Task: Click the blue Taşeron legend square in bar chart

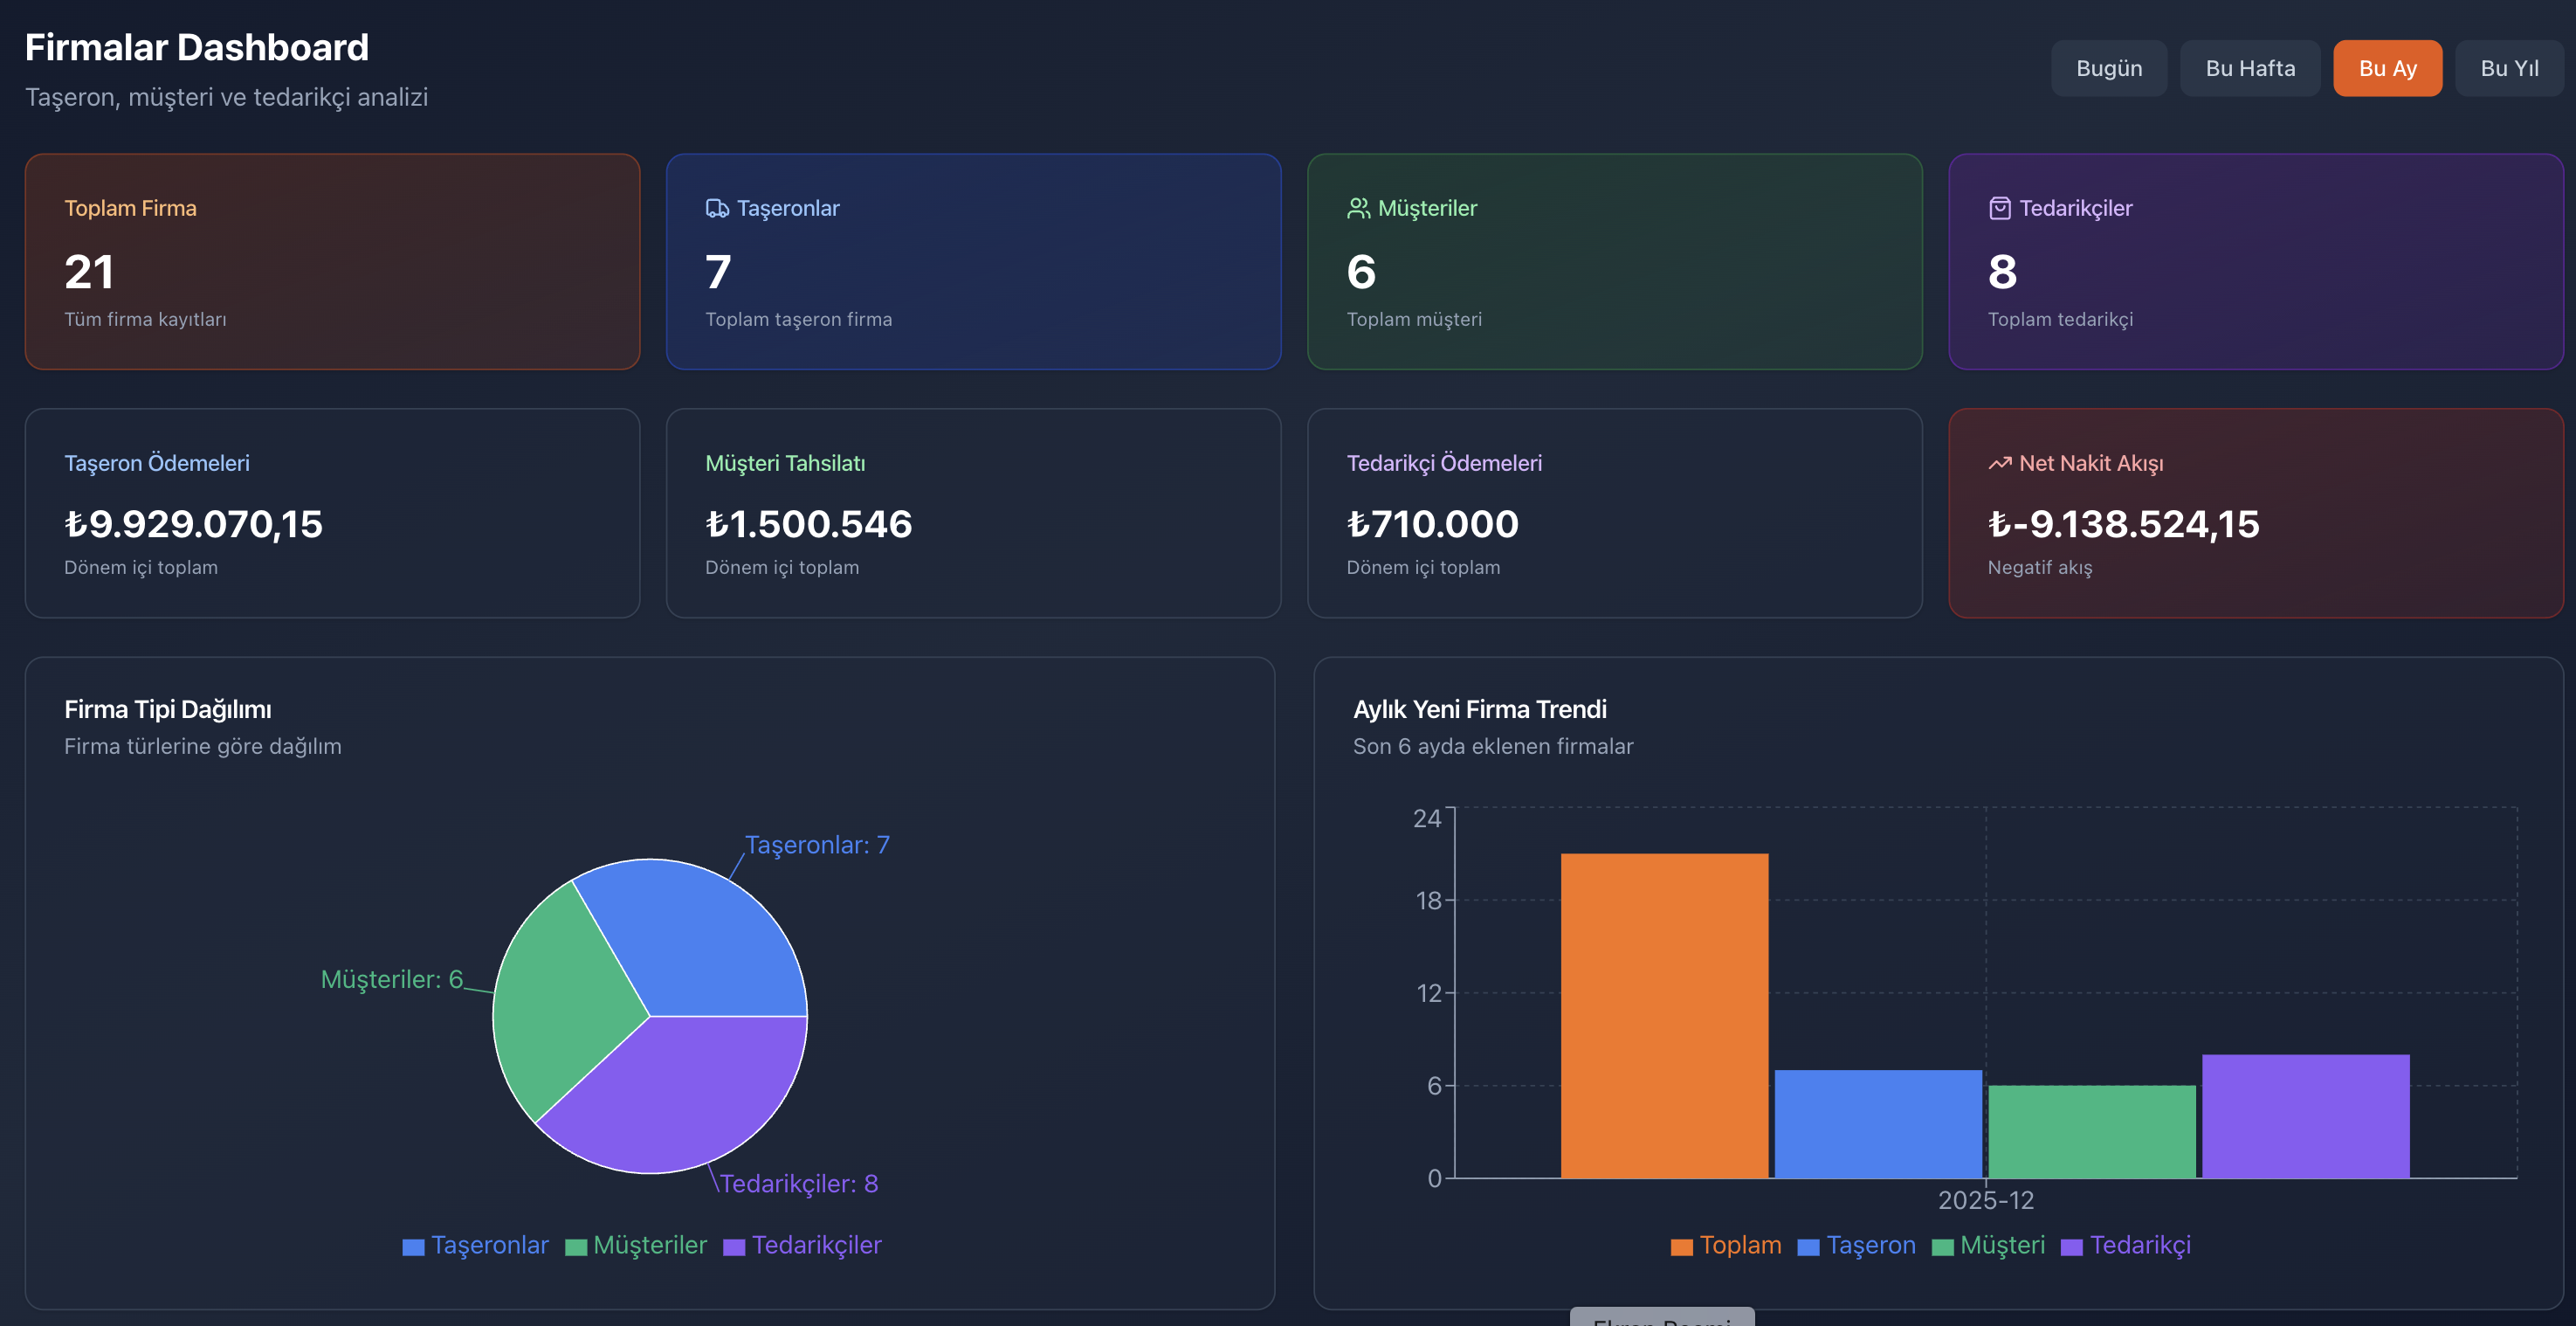Action: coord(1808,1246)
